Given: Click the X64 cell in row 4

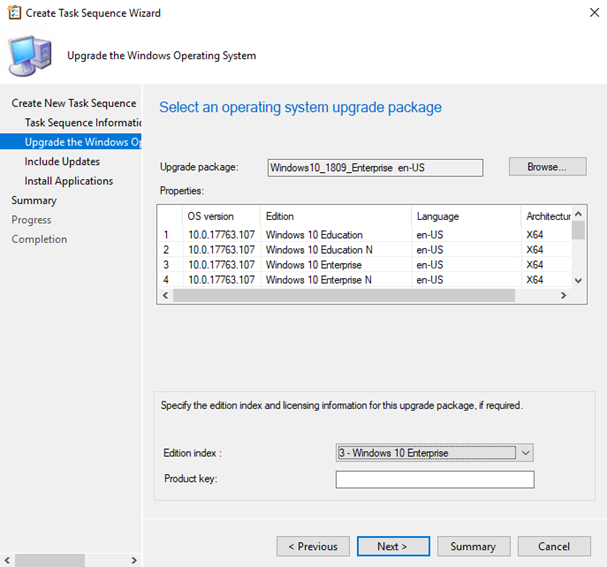Looking at the screenshot, I should click(x=535, y=280).
